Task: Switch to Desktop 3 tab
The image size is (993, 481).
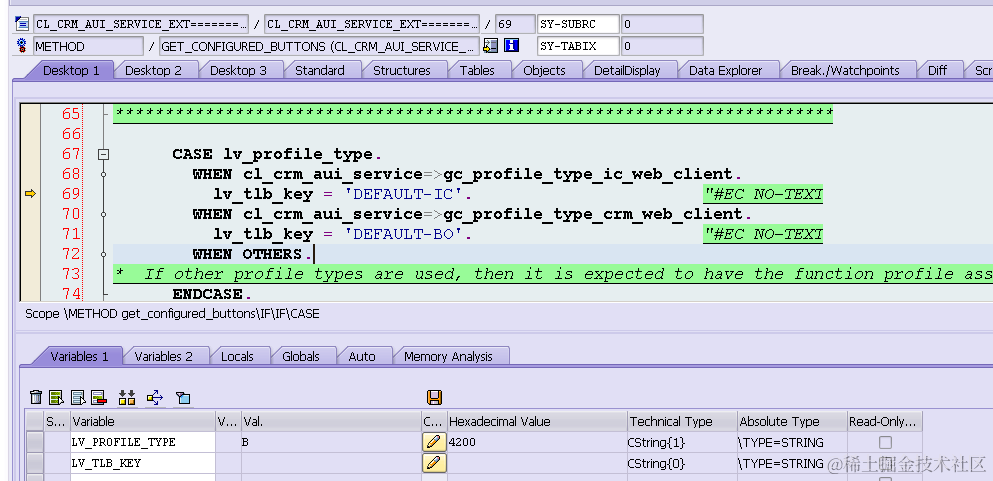Action: pos(238,70)
